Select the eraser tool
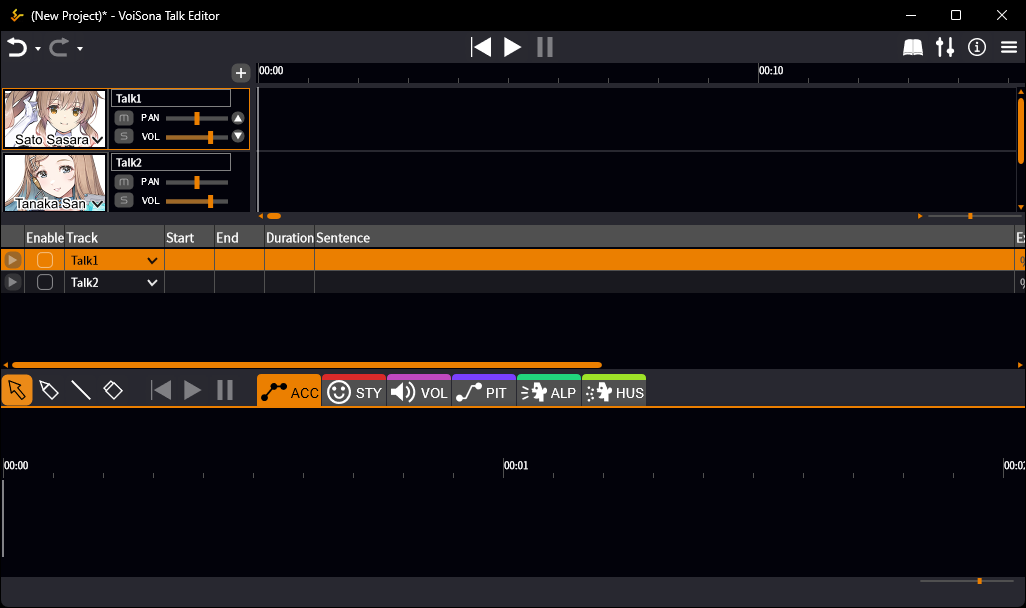This screenshot has width=1026, height=608. click(113, 391)
